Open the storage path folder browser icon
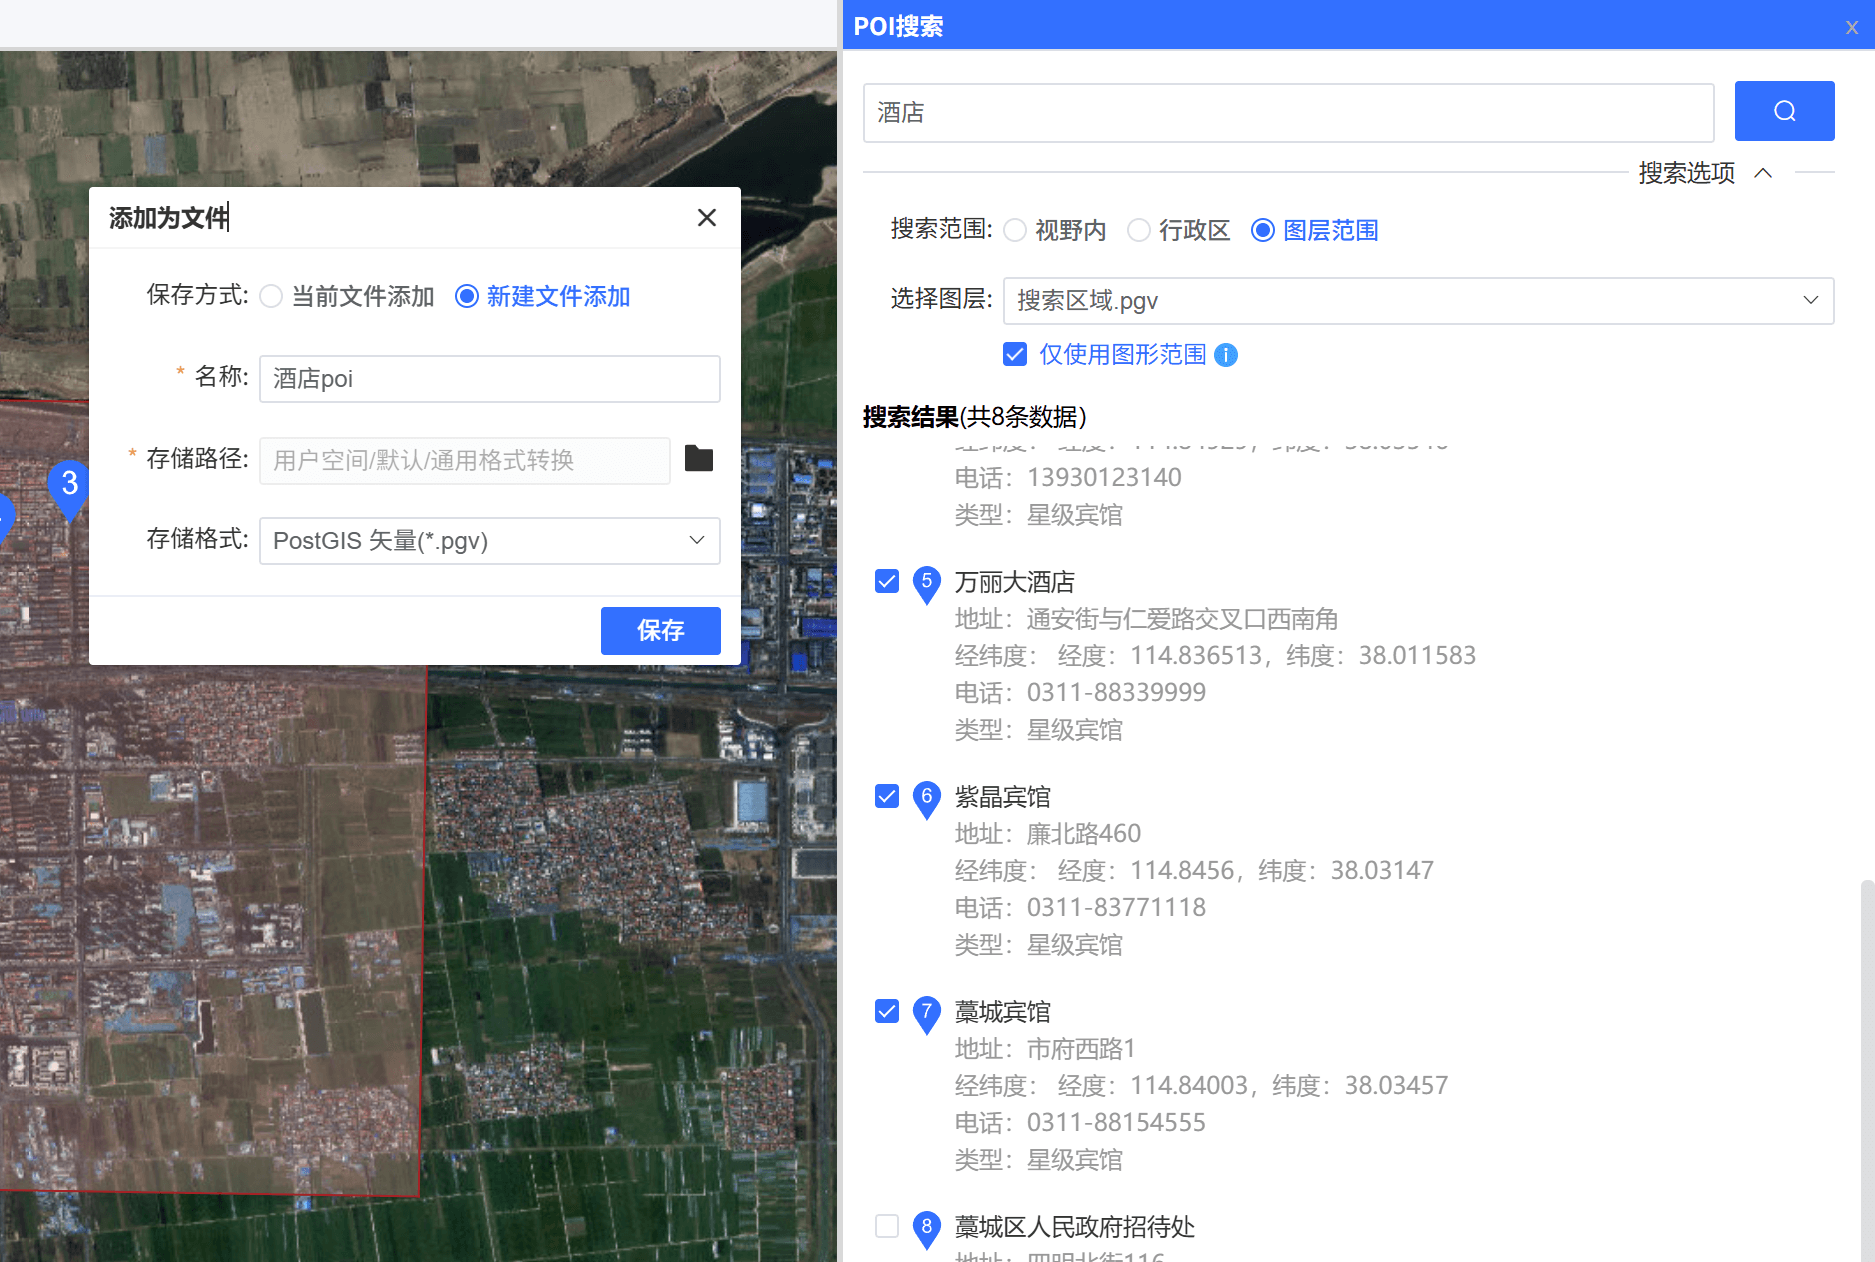Image resolution: width=1875 pixels, height=1262 pixels. [x=698, y=459]
